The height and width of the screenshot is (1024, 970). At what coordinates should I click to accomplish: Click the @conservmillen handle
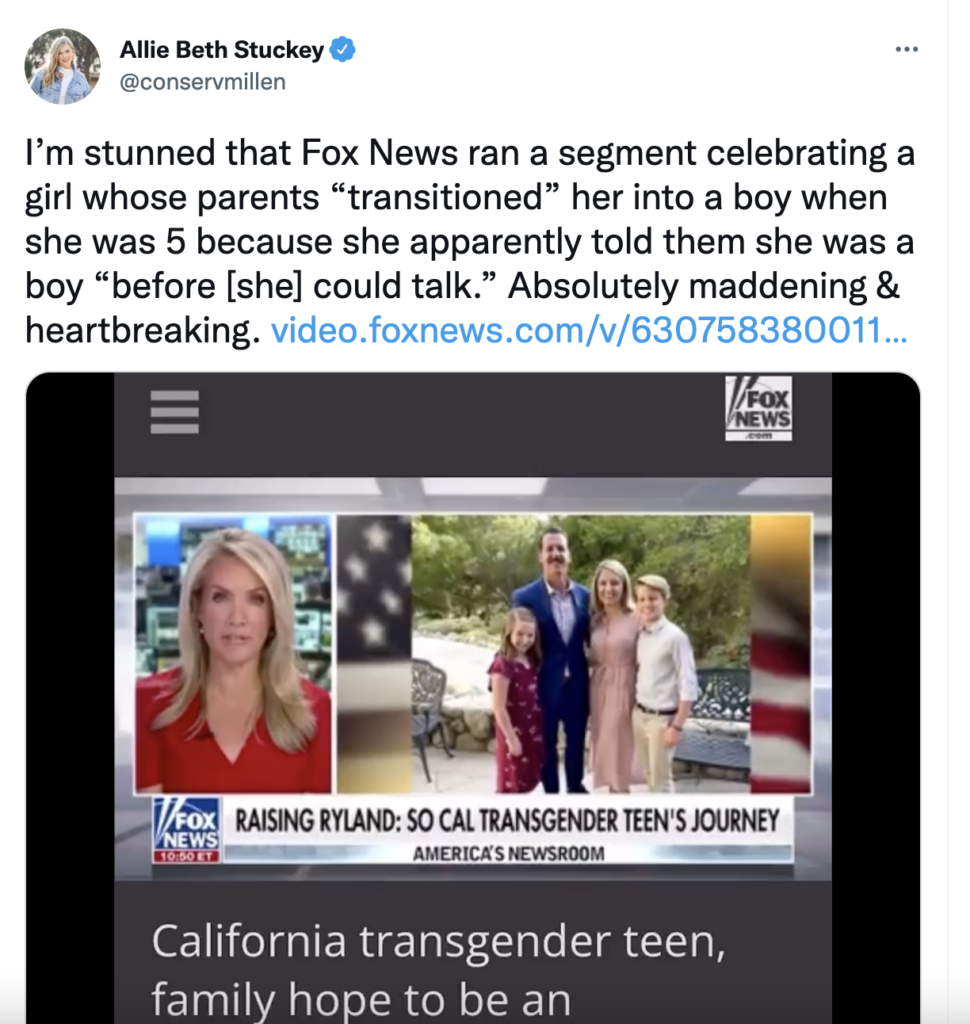(x=203, y=82)
